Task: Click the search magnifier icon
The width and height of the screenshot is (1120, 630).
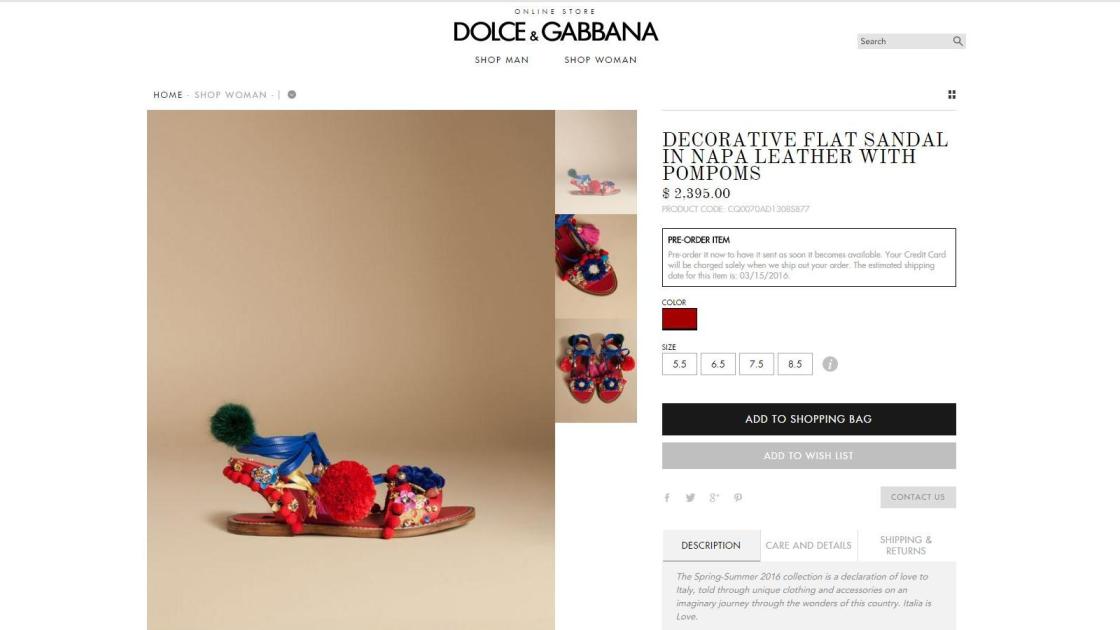Action: [x=958, y=41]
